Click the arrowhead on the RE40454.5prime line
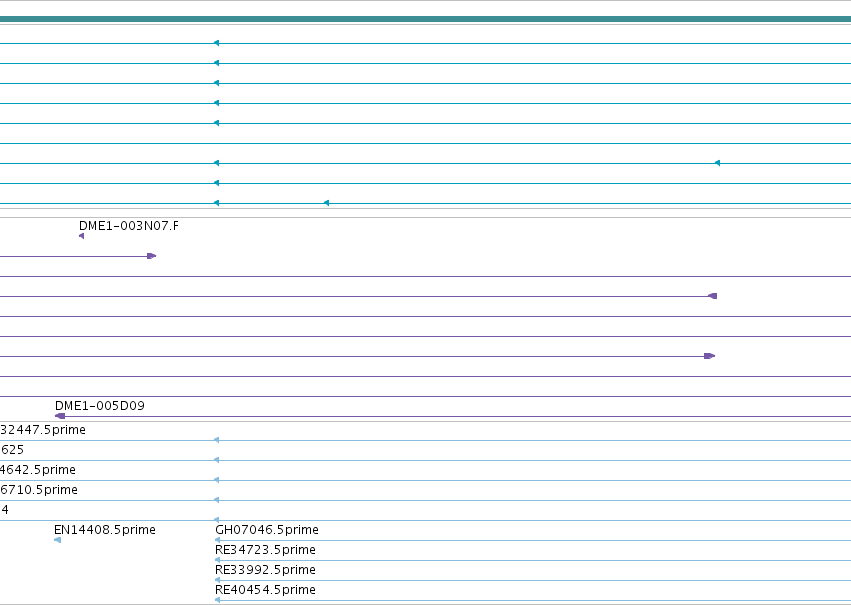Image resolution: width=851 pixels, height=605 pixels. 217,600
